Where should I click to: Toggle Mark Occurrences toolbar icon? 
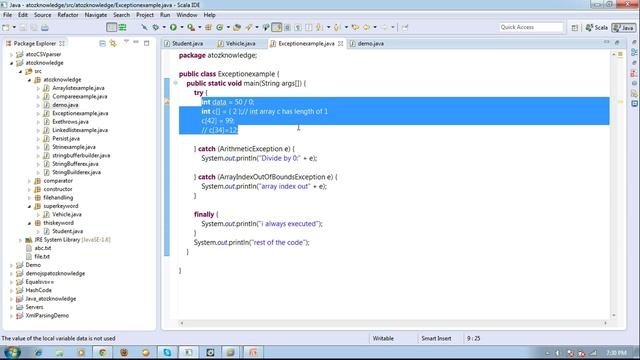click(x=266, y=27)
